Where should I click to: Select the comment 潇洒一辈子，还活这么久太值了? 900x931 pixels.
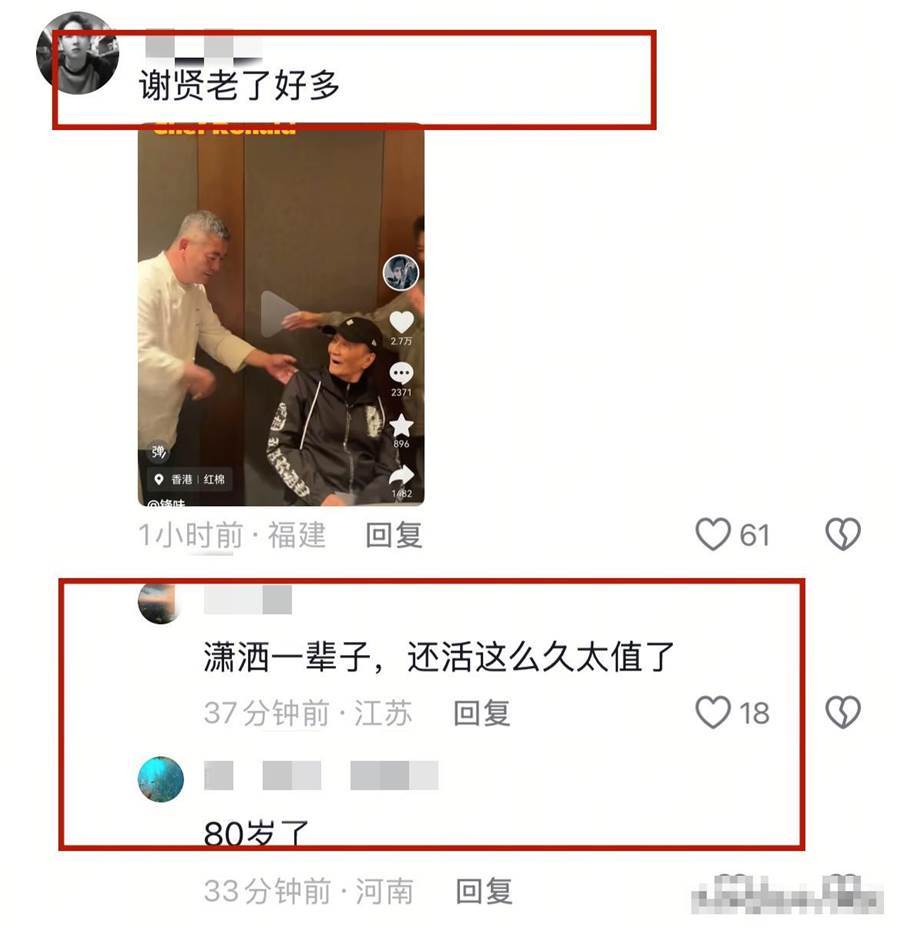pos(438,657)
